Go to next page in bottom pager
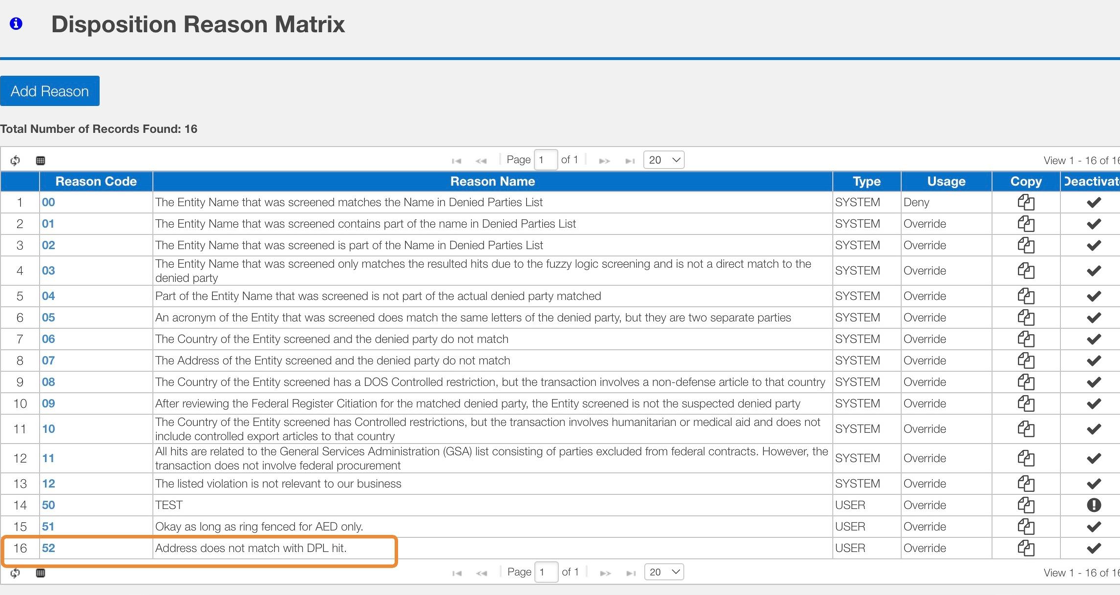This screenshot has height=595, width=1120. coord(604,573)
